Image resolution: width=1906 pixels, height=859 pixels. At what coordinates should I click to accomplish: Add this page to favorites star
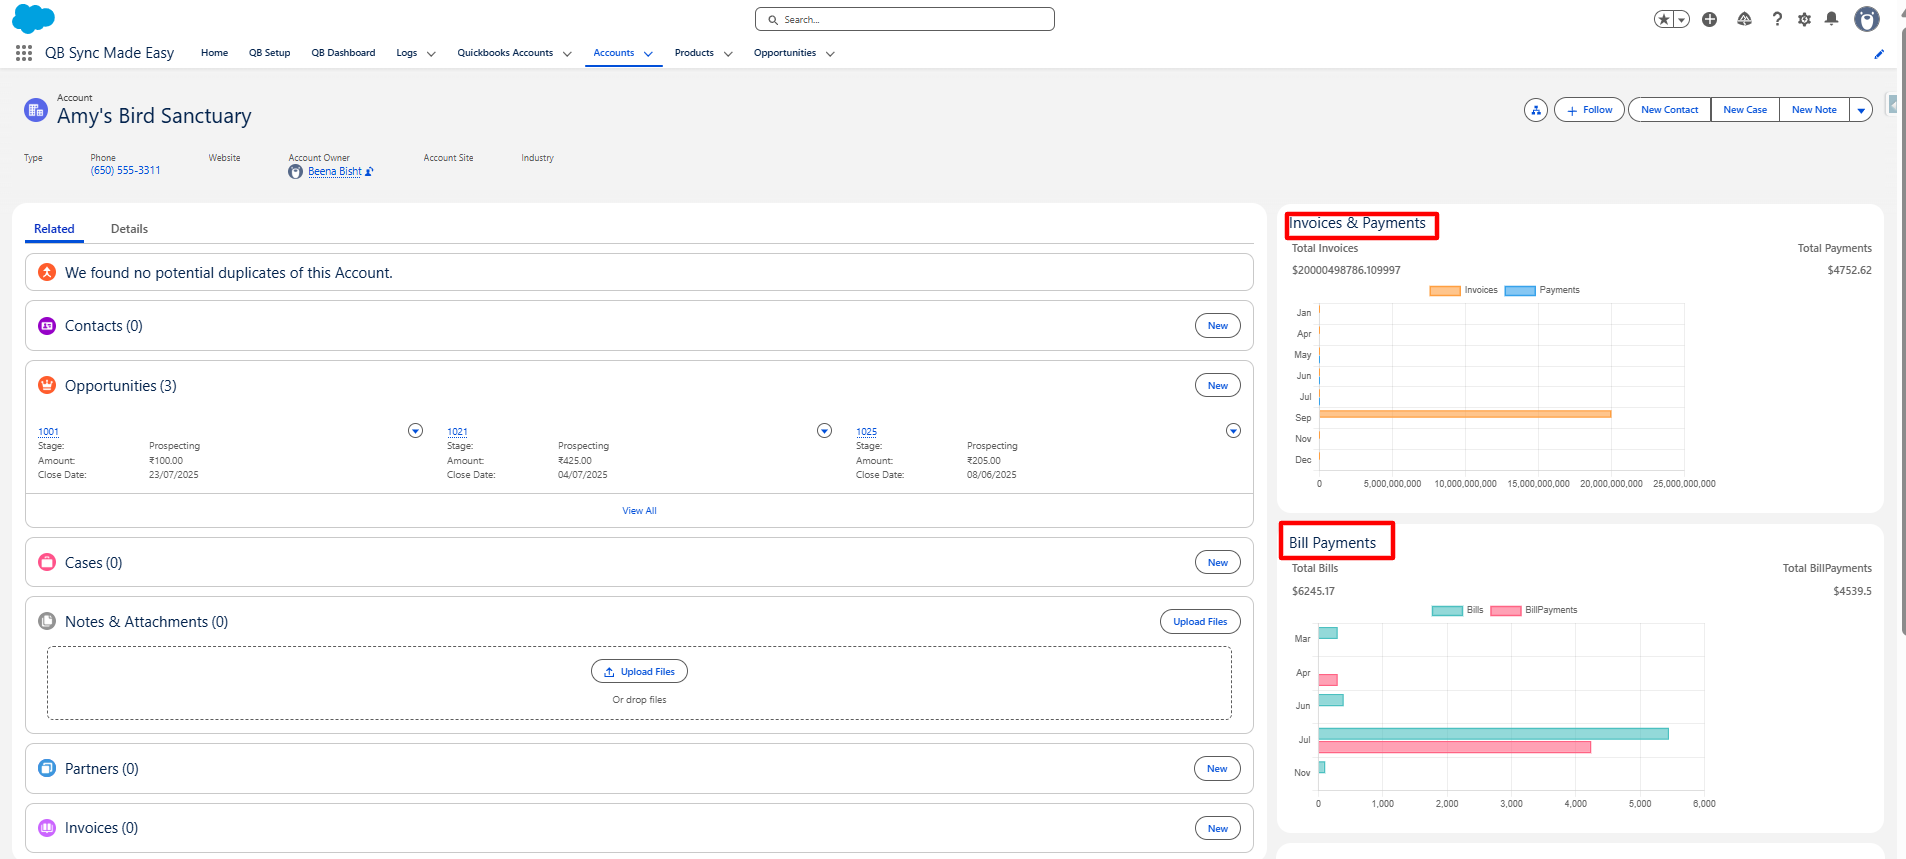(x=1663, y=19)
